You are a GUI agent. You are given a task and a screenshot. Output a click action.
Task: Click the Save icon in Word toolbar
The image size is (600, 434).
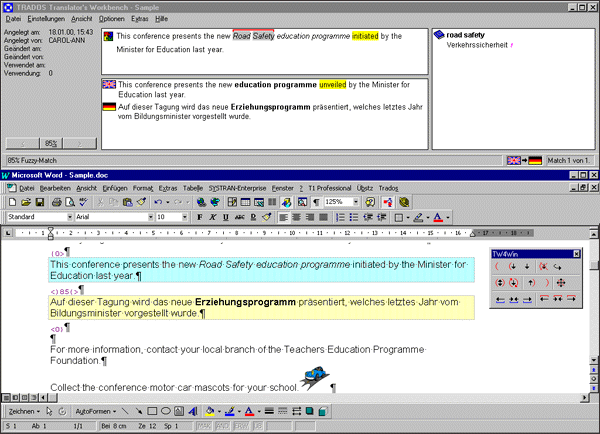tap(40, 202)
